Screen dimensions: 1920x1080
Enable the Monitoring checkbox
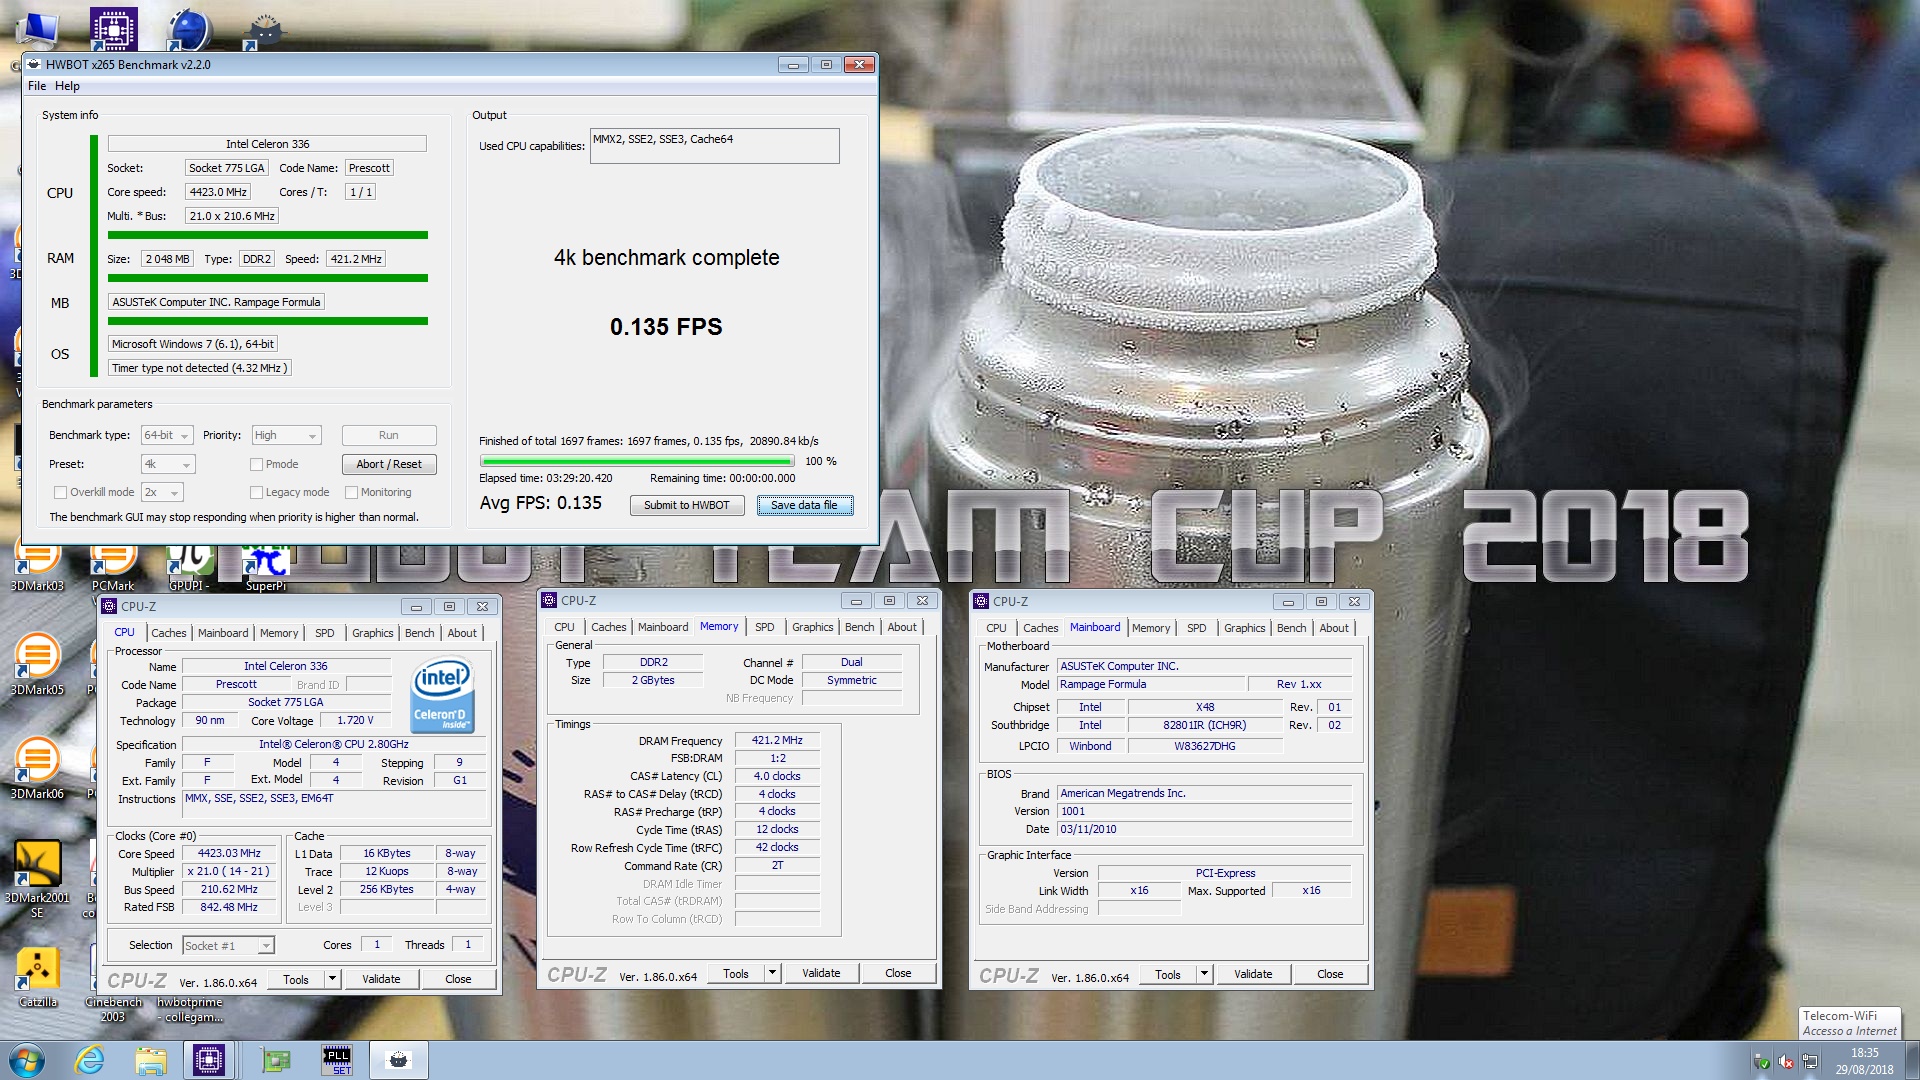coord(351,492)
